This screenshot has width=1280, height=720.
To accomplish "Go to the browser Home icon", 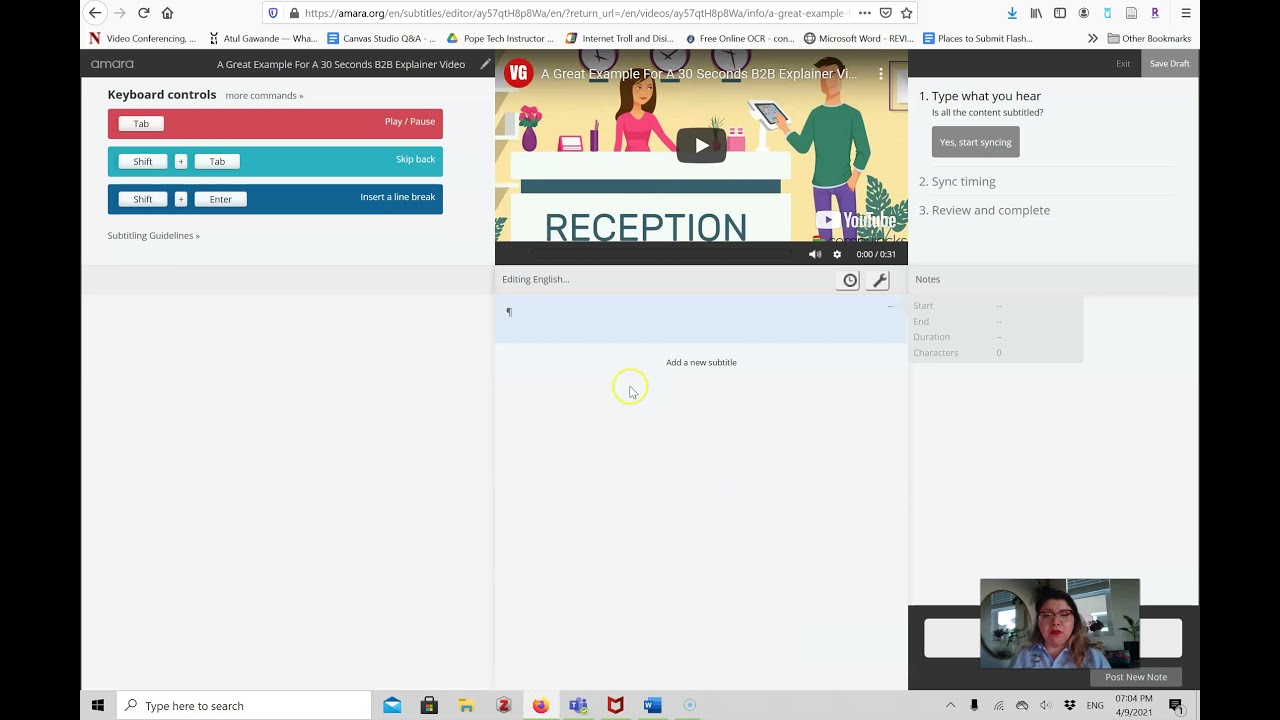I will [x=167, y=13].
